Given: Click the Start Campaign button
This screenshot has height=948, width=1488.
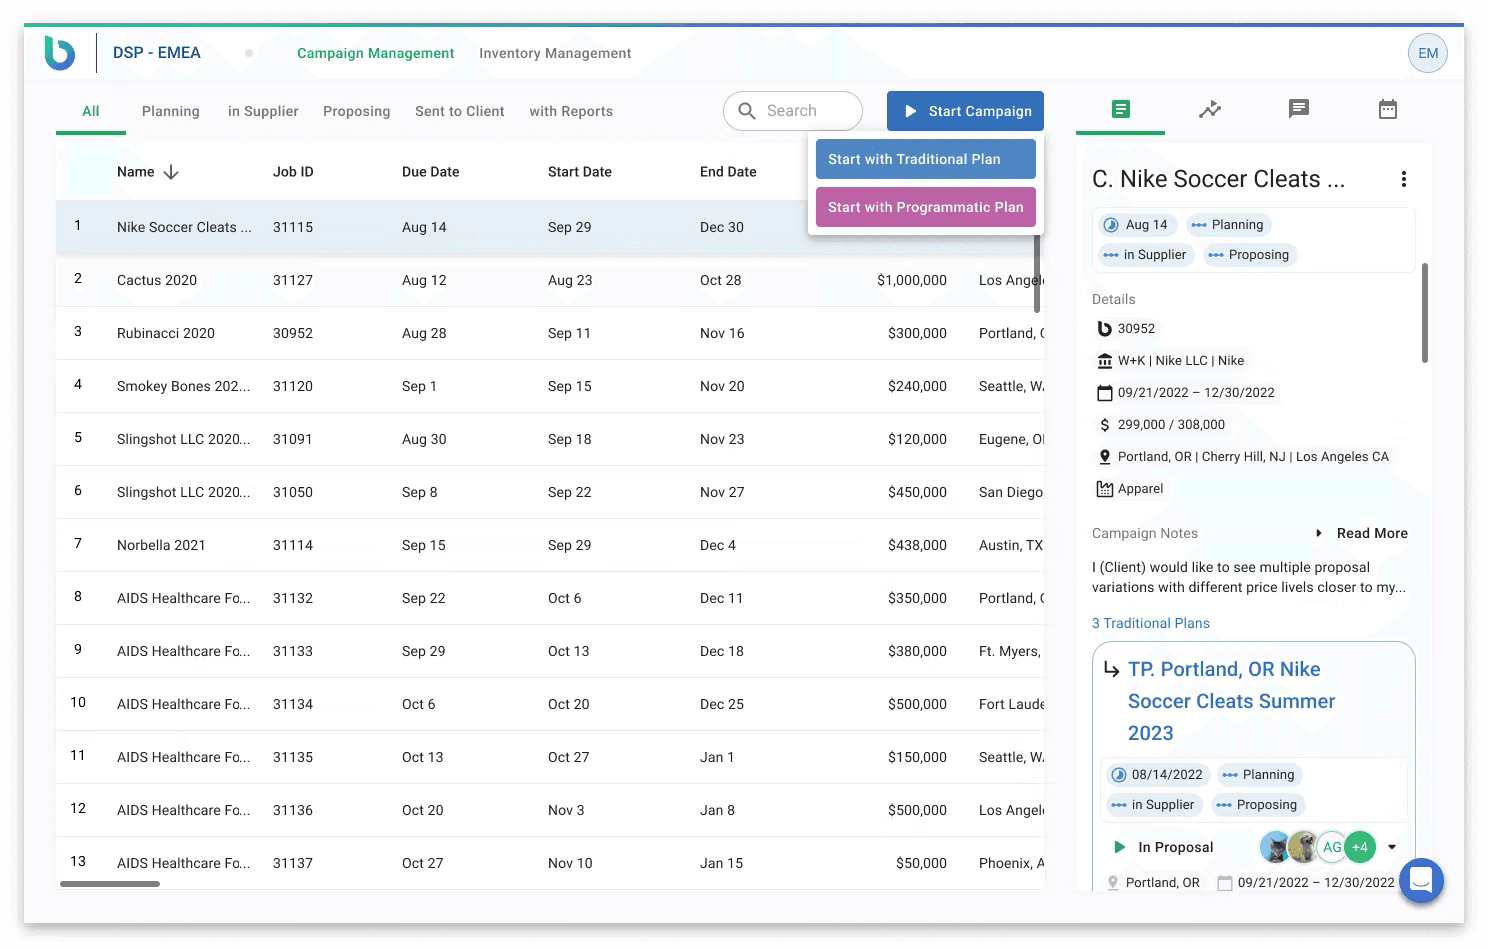Looking at the screenshot, I should pyautogui.click(x=965, y=111).
